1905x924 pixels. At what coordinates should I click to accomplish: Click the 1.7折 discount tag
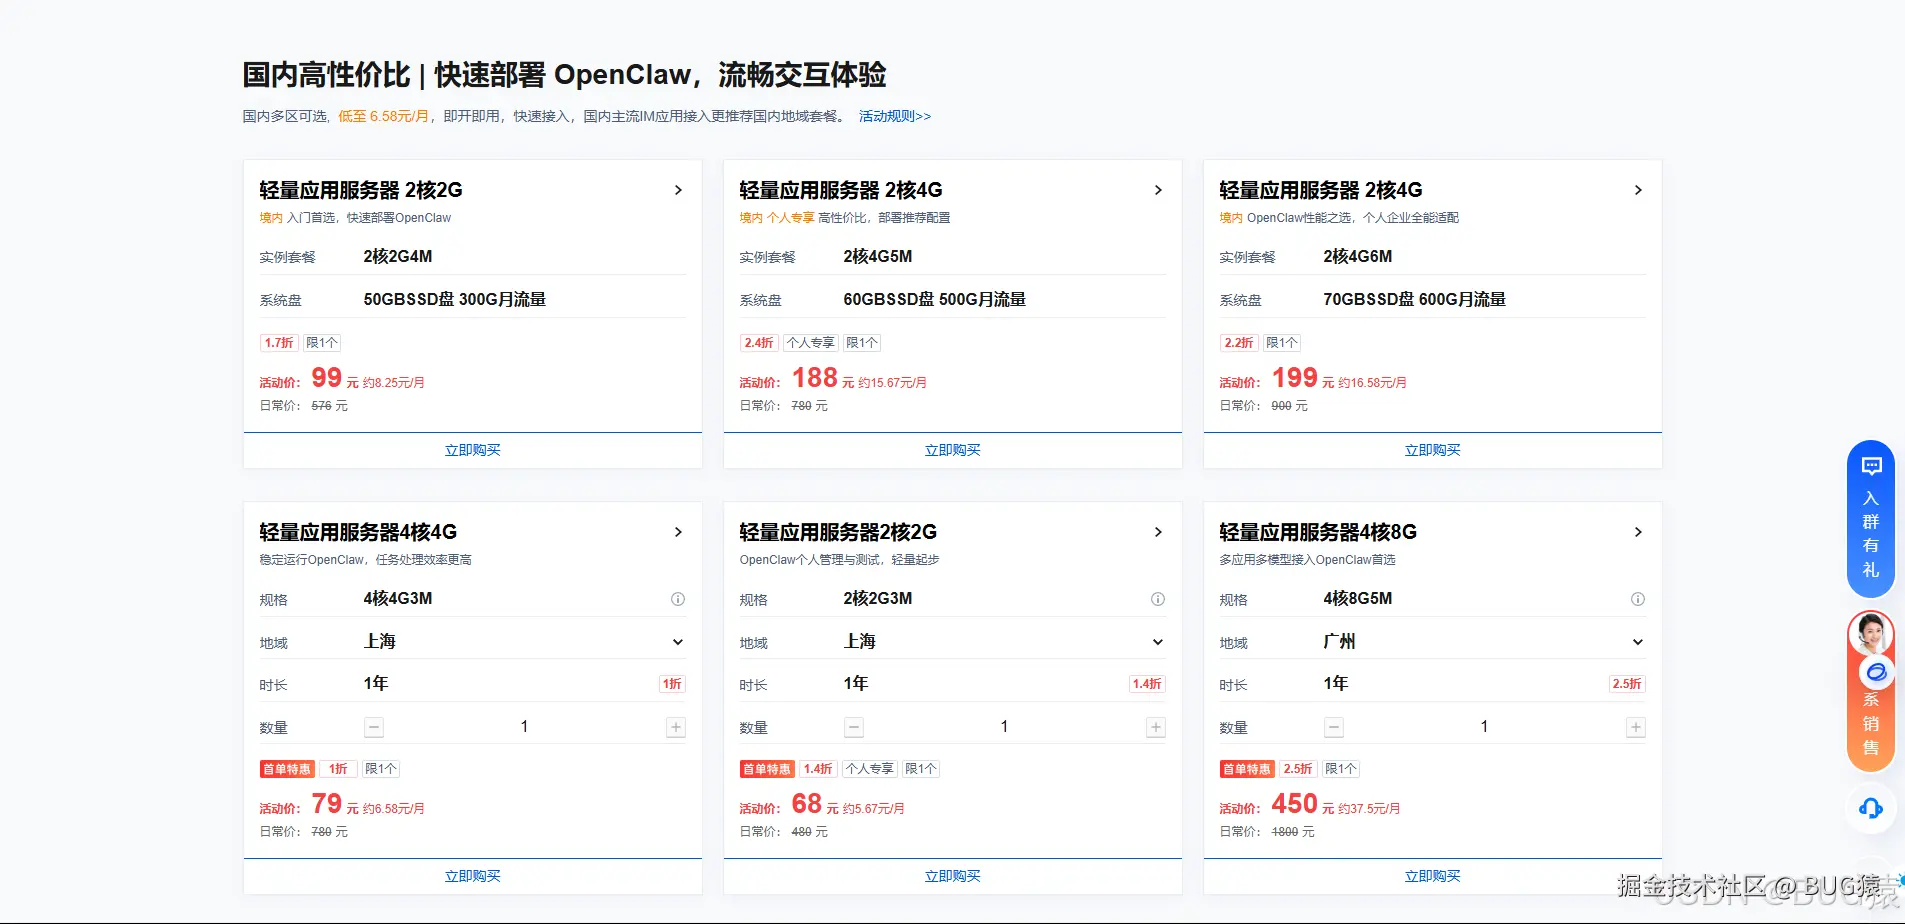pos(279,343)
